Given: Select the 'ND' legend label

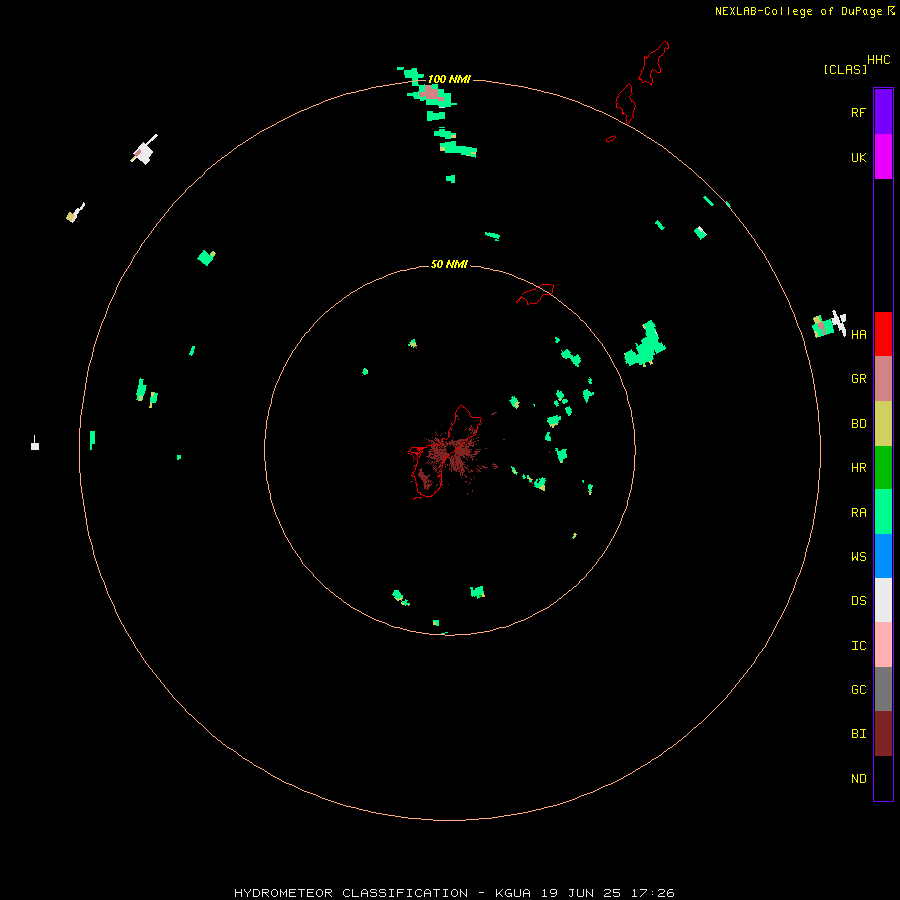Looking at the screenshot, I should click(858, 778).
